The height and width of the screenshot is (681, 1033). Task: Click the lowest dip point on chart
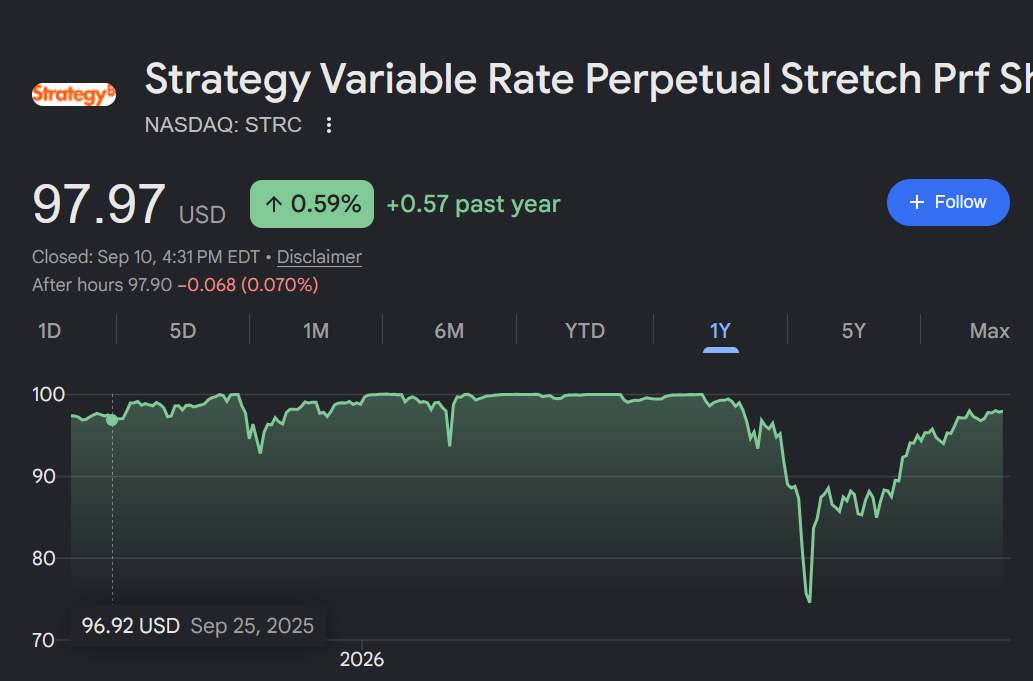pyautogui.click(x=809, y=600)
